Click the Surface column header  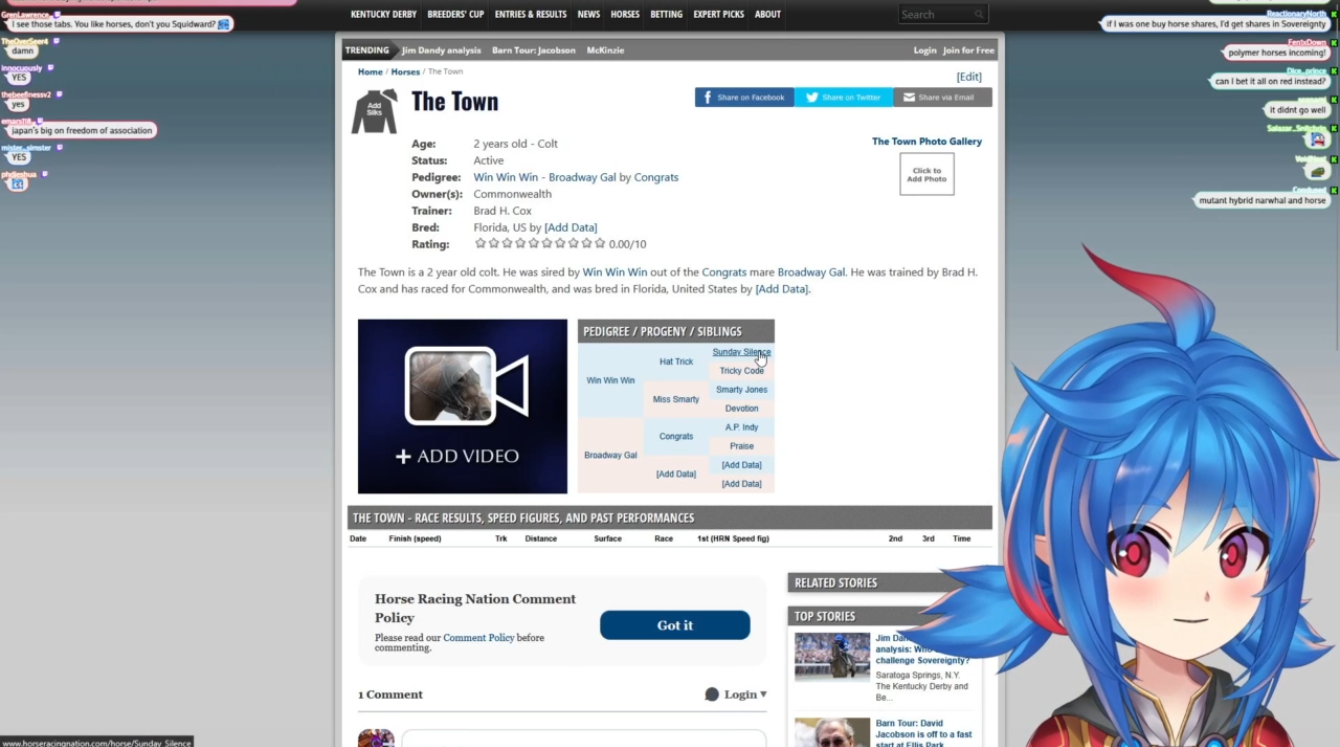pos(608,539)
